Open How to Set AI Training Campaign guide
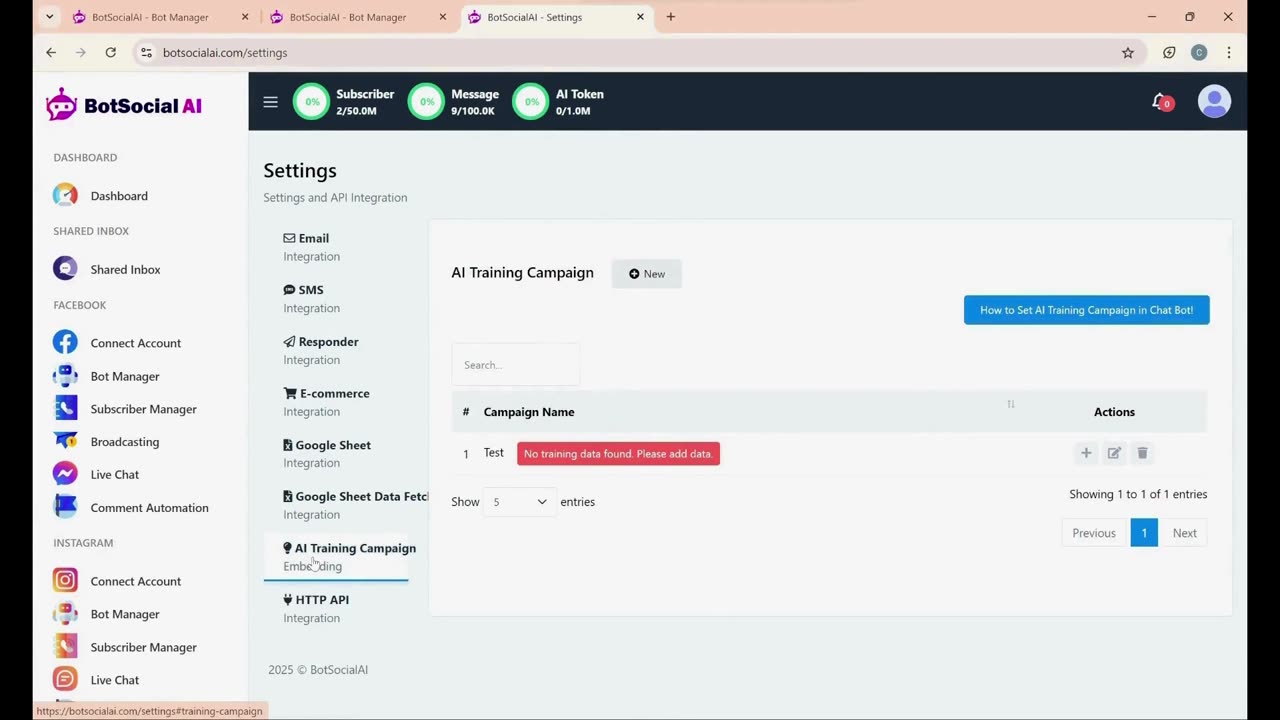The width and height of the screenshot is (1280, 720). tap(1087, 310)
